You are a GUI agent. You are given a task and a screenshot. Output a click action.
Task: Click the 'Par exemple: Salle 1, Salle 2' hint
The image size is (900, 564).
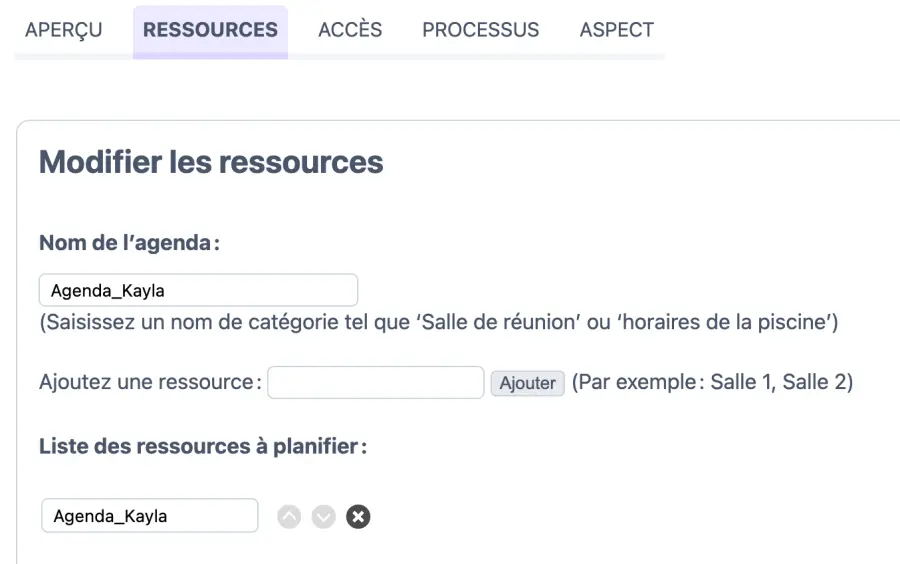[x=712, y=383]
